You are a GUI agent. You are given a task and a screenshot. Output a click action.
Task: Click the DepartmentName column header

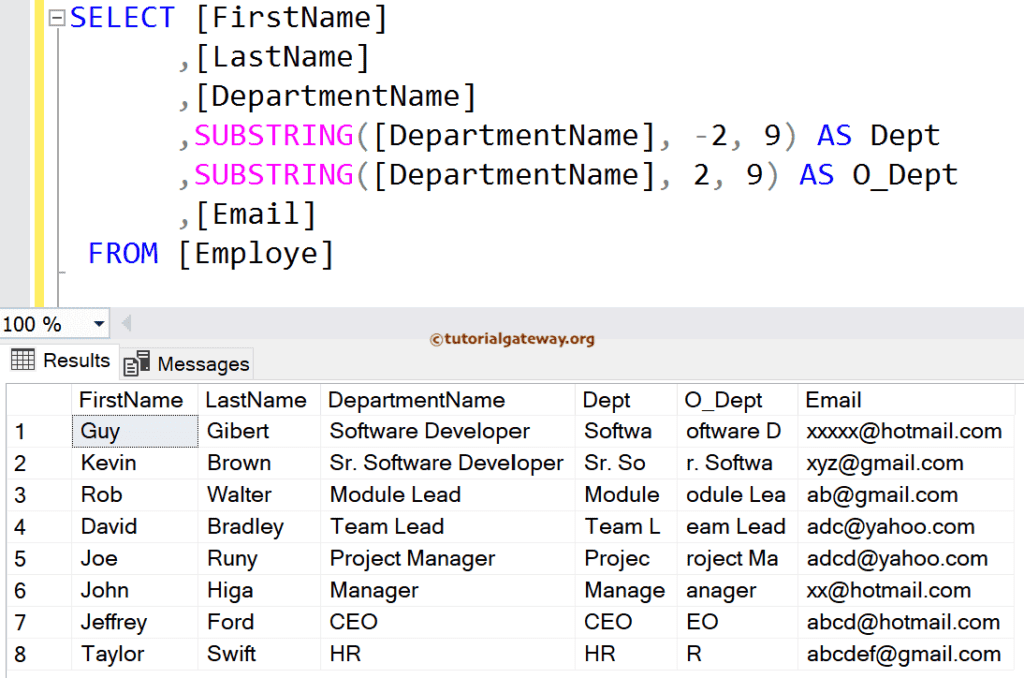(417, 399)
